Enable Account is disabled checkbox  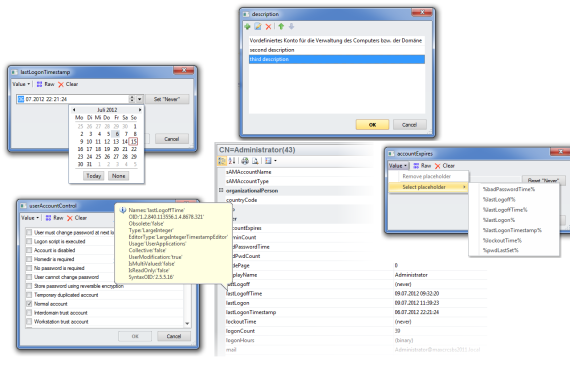[29, 250]
